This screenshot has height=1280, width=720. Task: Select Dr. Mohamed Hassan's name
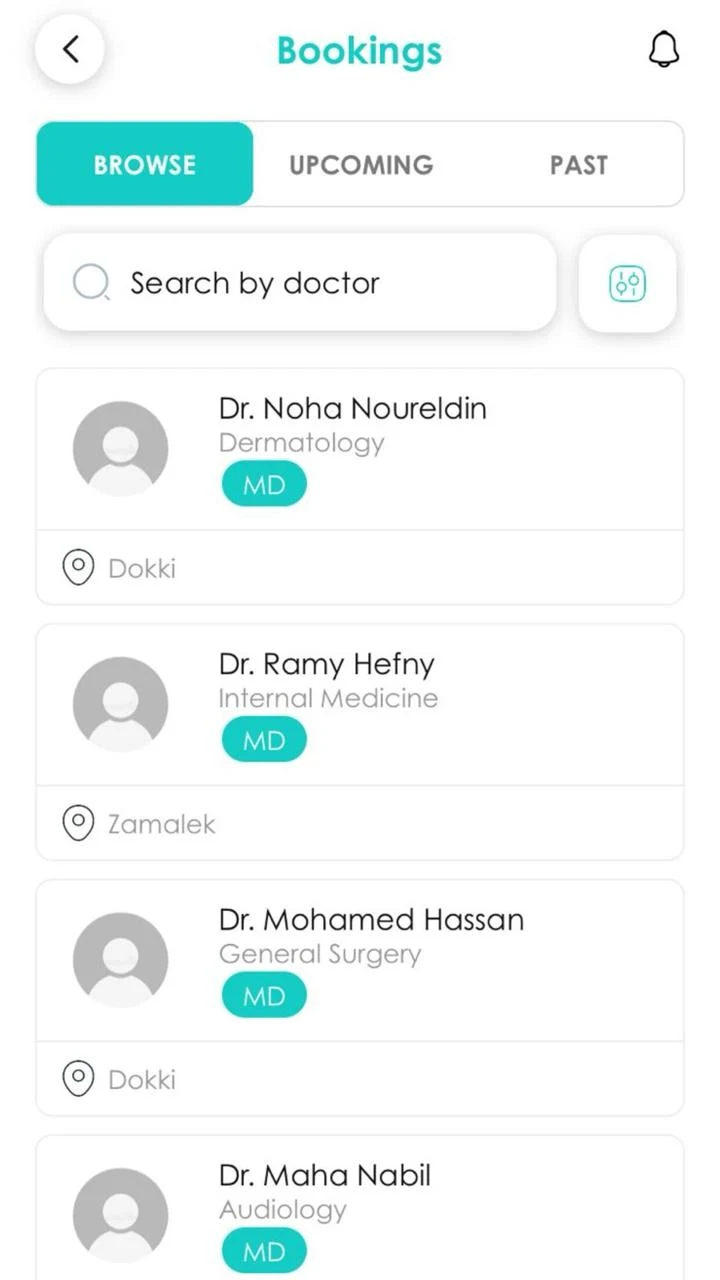tap(371, 919)
